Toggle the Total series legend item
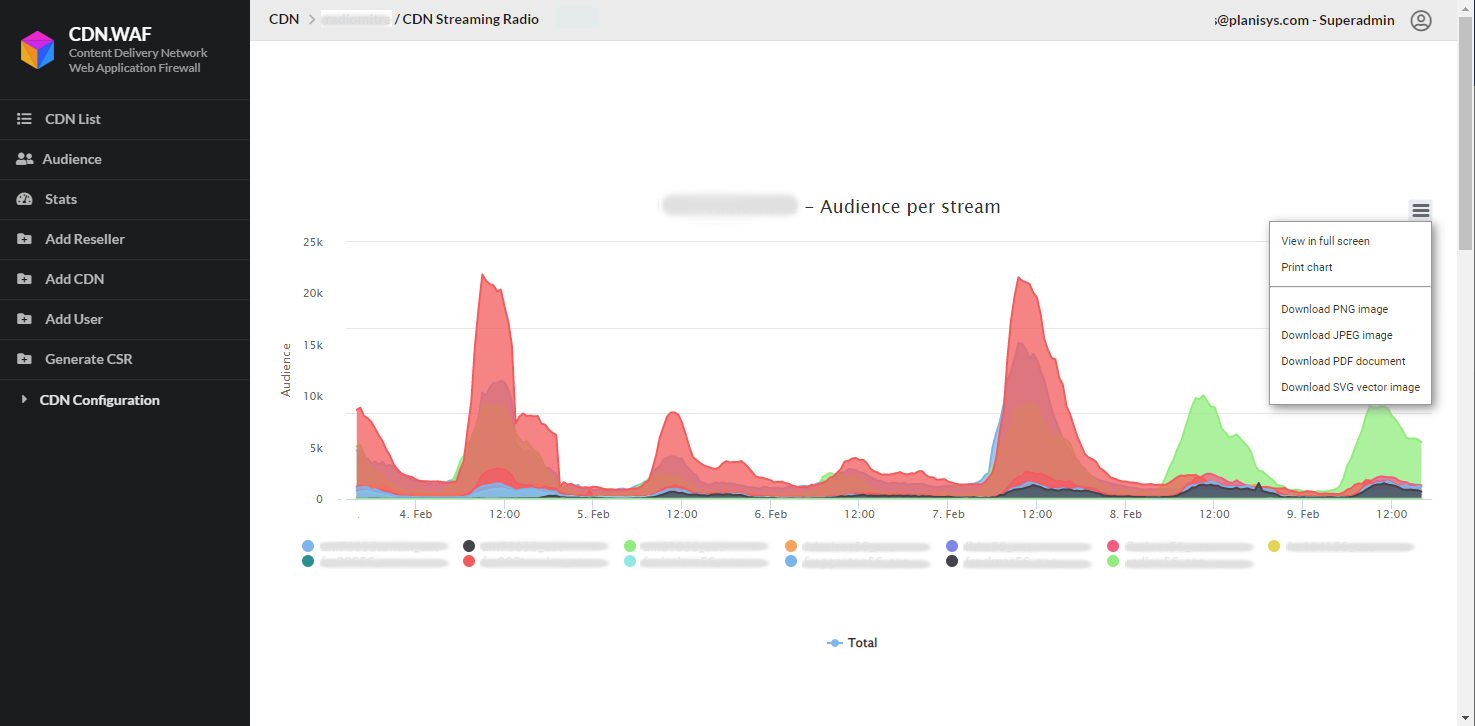Viewport: 1475px width, 726px height. 852,643
